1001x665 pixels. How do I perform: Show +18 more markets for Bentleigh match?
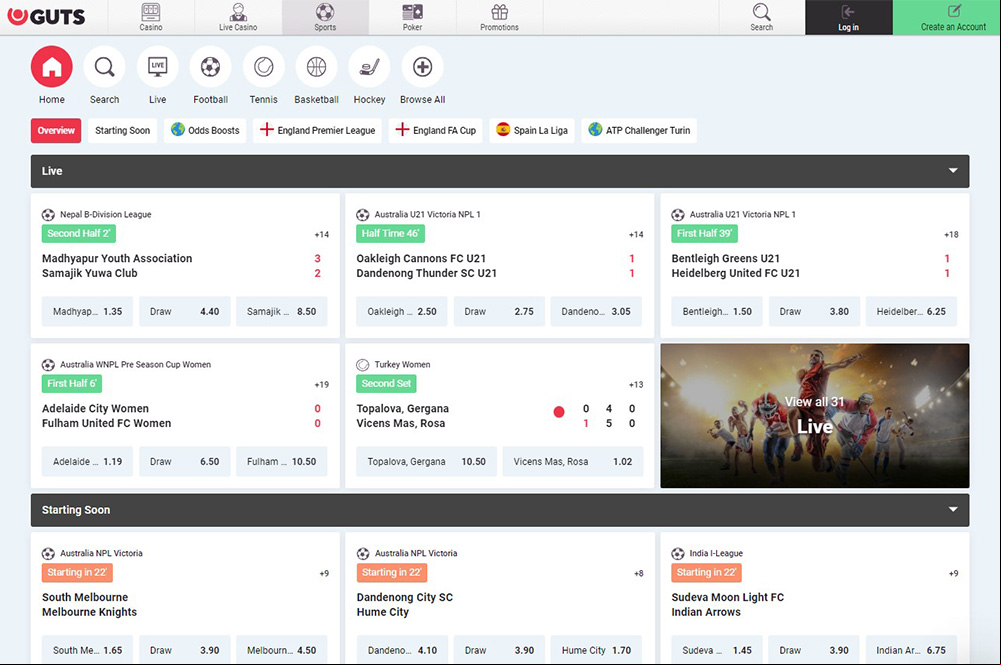[x=951, y=235]
